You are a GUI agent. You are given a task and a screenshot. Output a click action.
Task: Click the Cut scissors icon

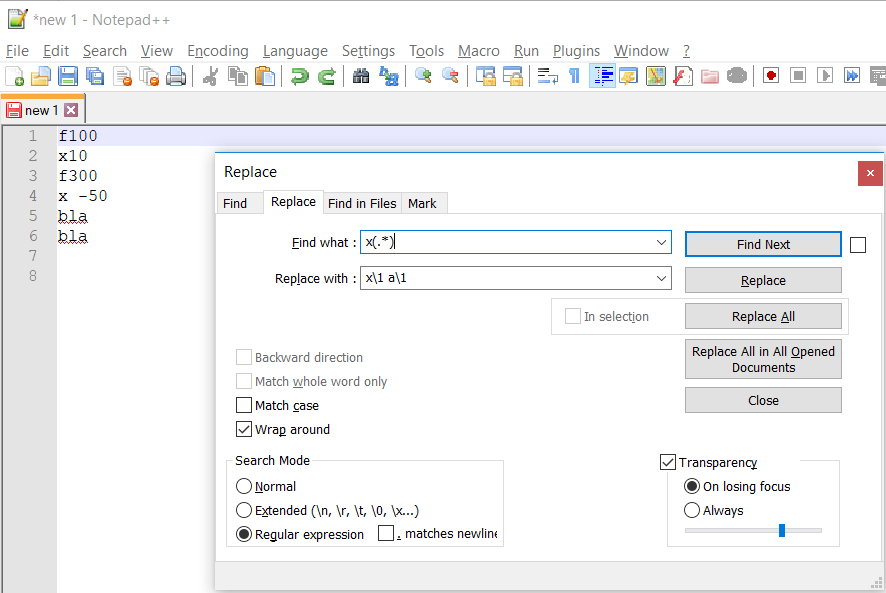[211, 76]
